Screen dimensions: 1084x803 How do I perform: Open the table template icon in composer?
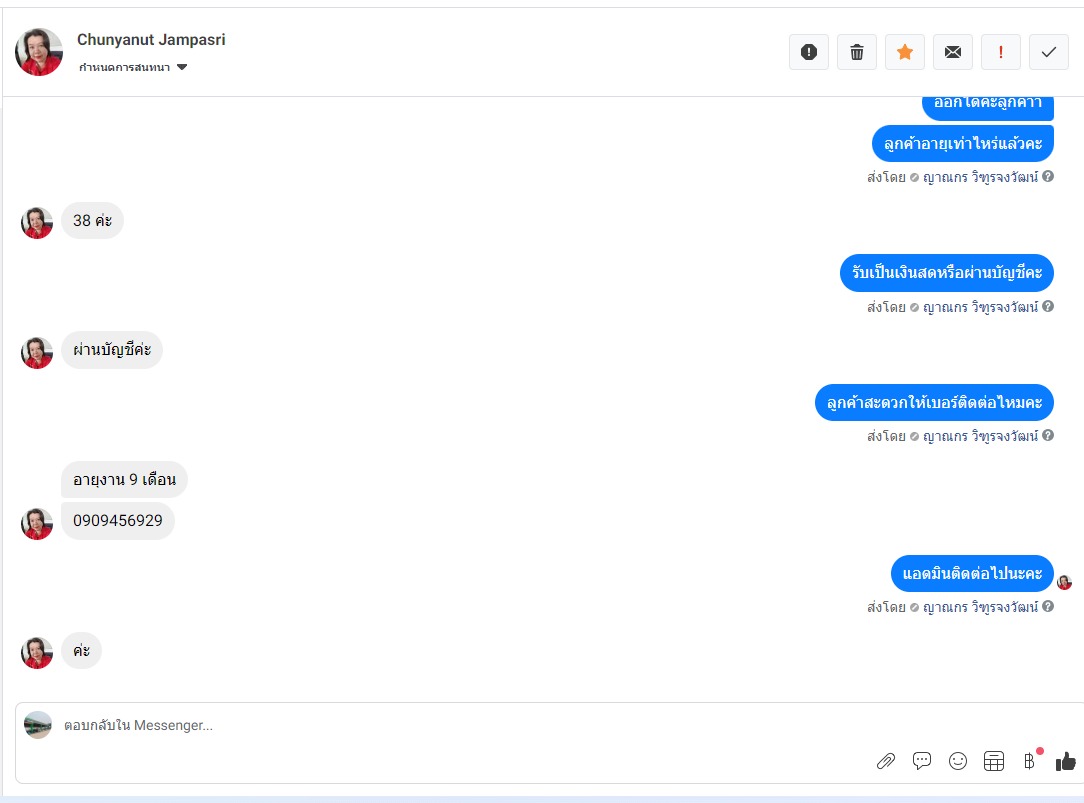[x=993, y=761]
